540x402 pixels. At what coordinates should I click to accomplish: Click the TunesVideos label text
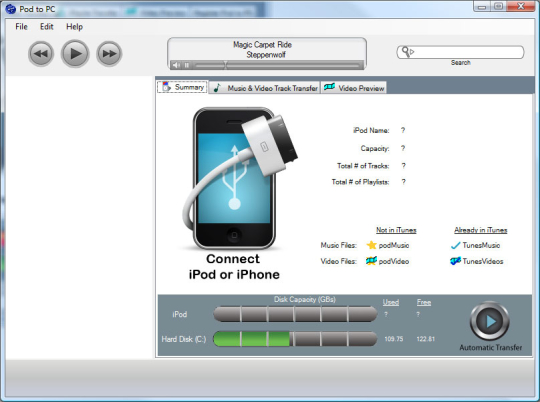click(483, 261)
